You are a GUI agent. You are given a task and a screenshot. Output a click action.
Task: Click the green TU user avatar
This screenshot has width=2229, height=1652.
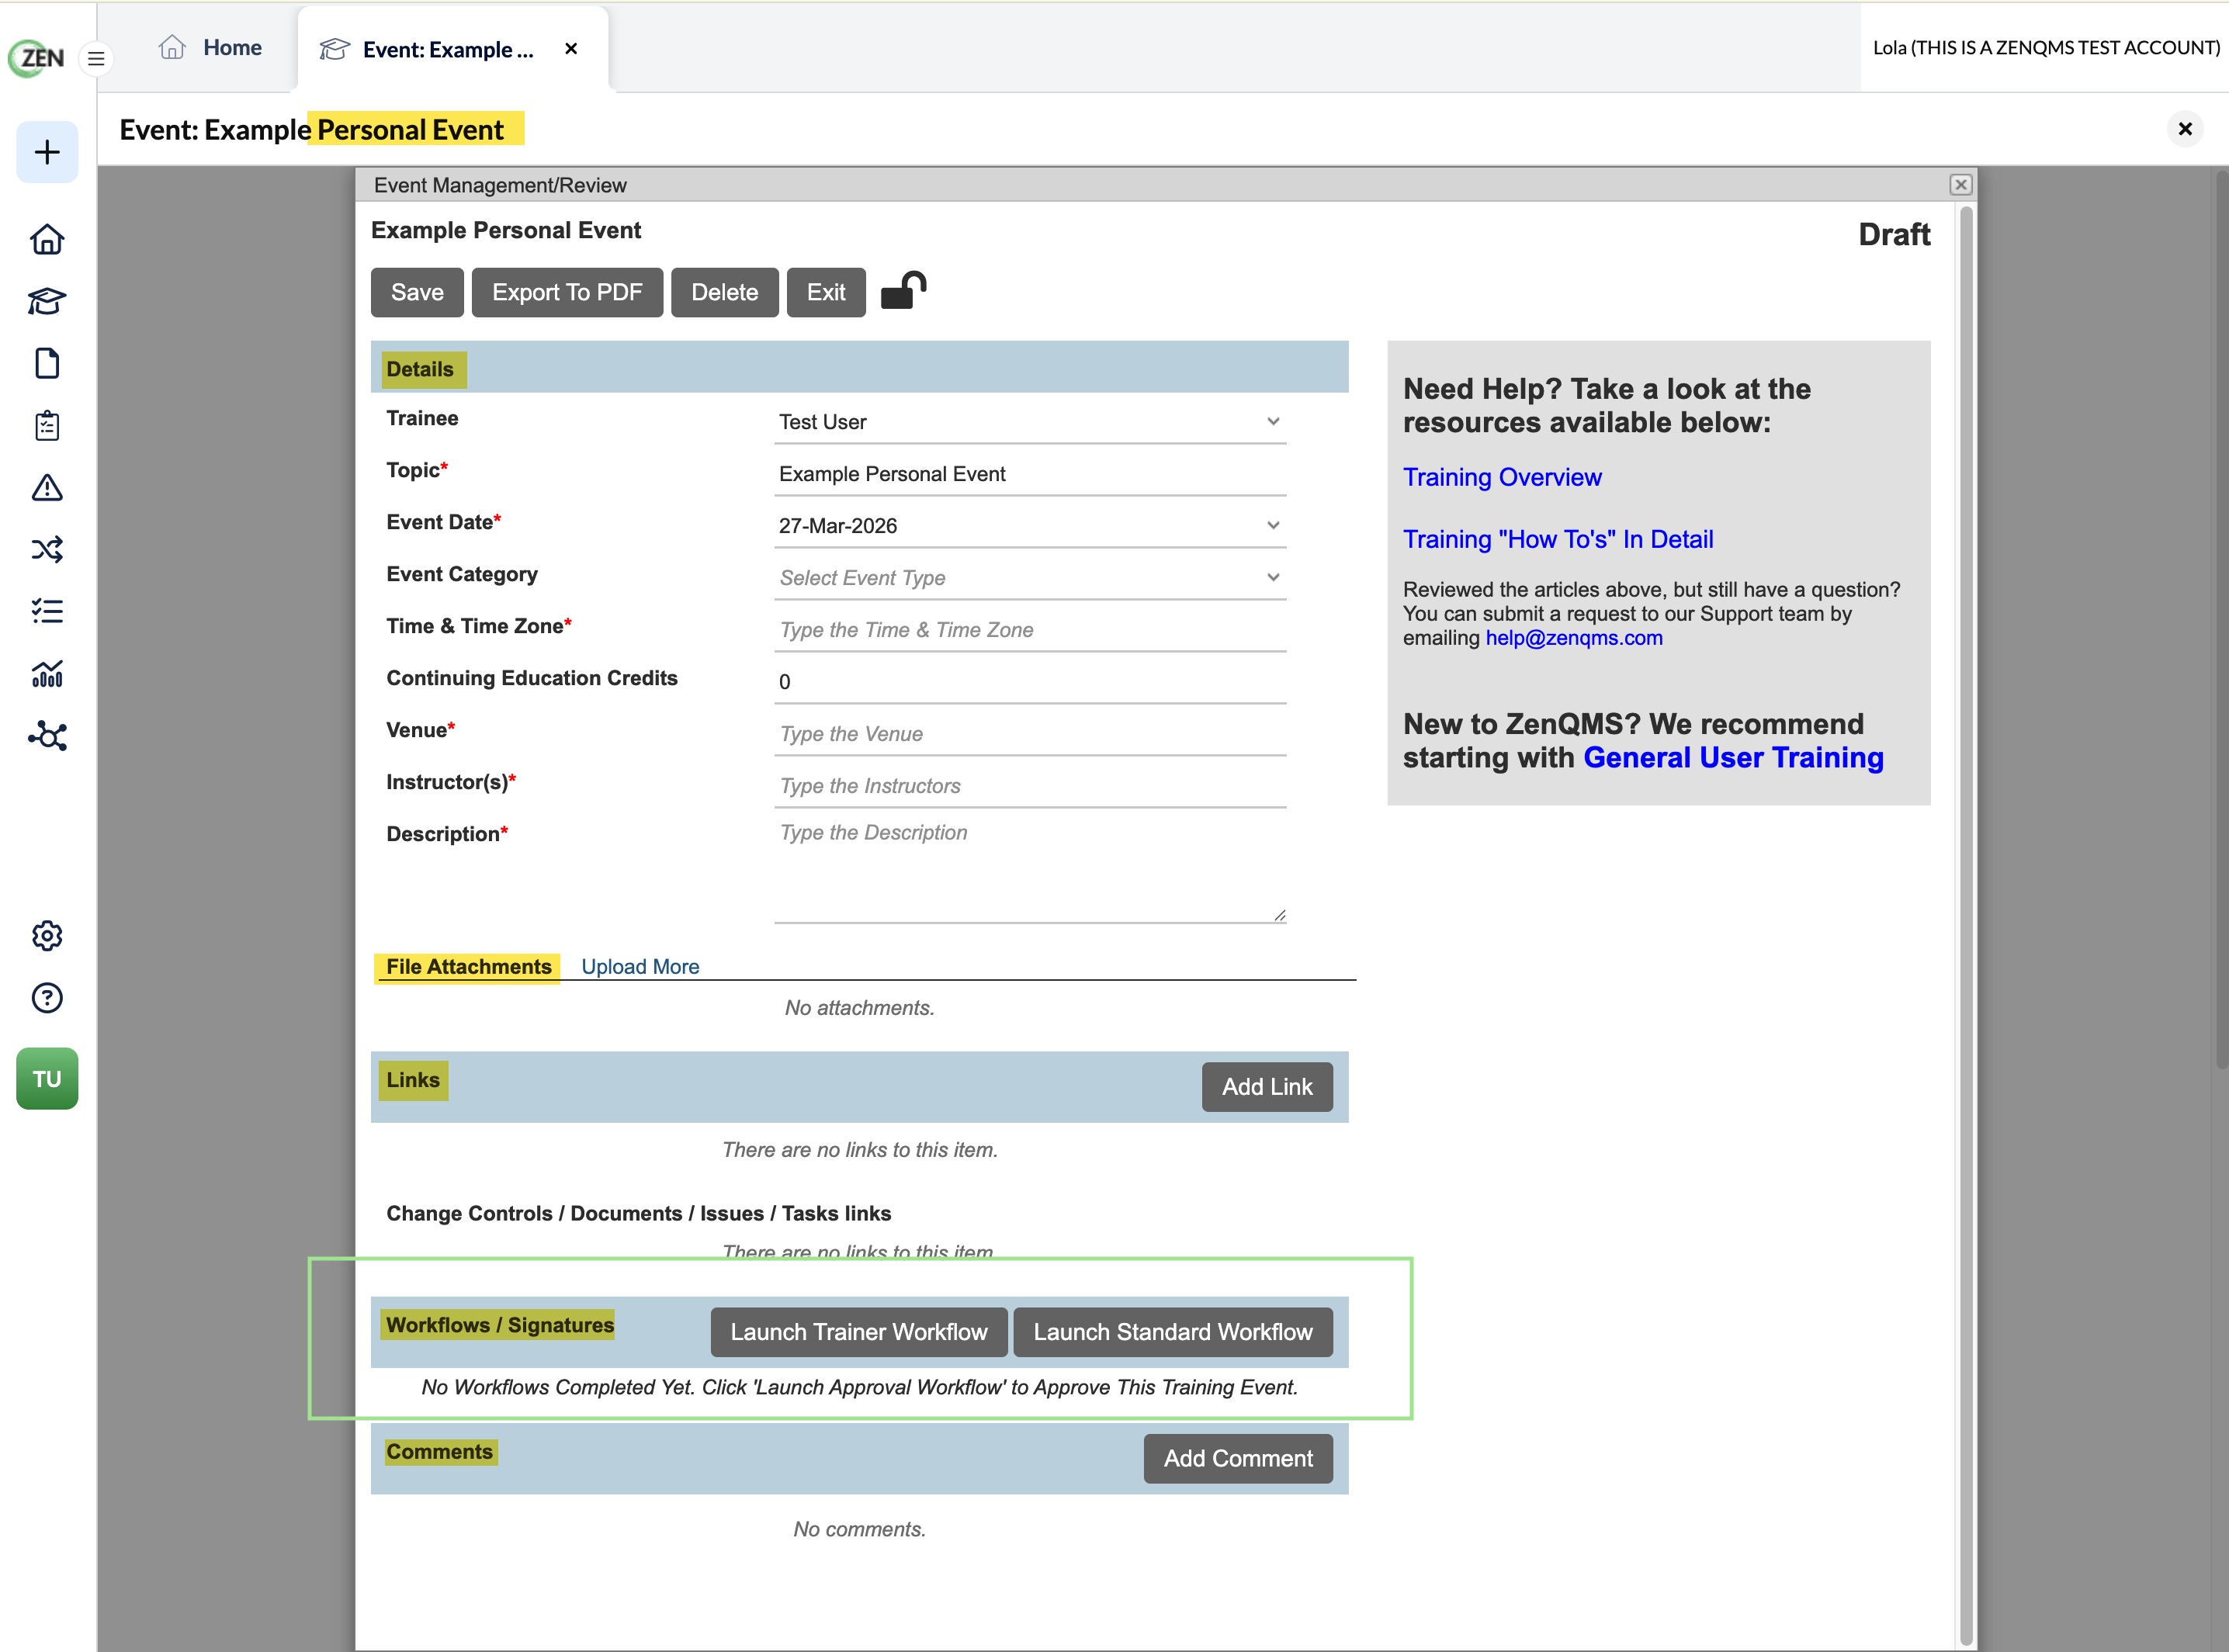click(47, 1079)
